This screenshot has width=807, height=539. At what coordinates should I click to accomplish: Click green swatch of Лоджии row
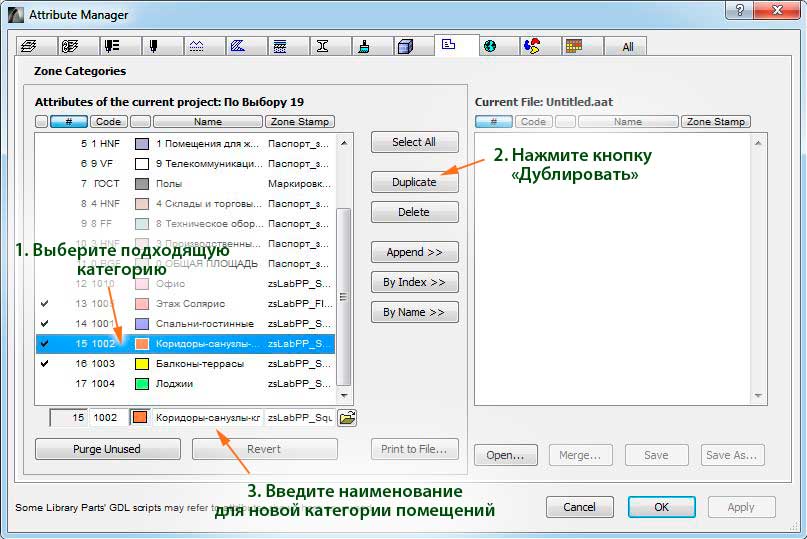point(142,384)
